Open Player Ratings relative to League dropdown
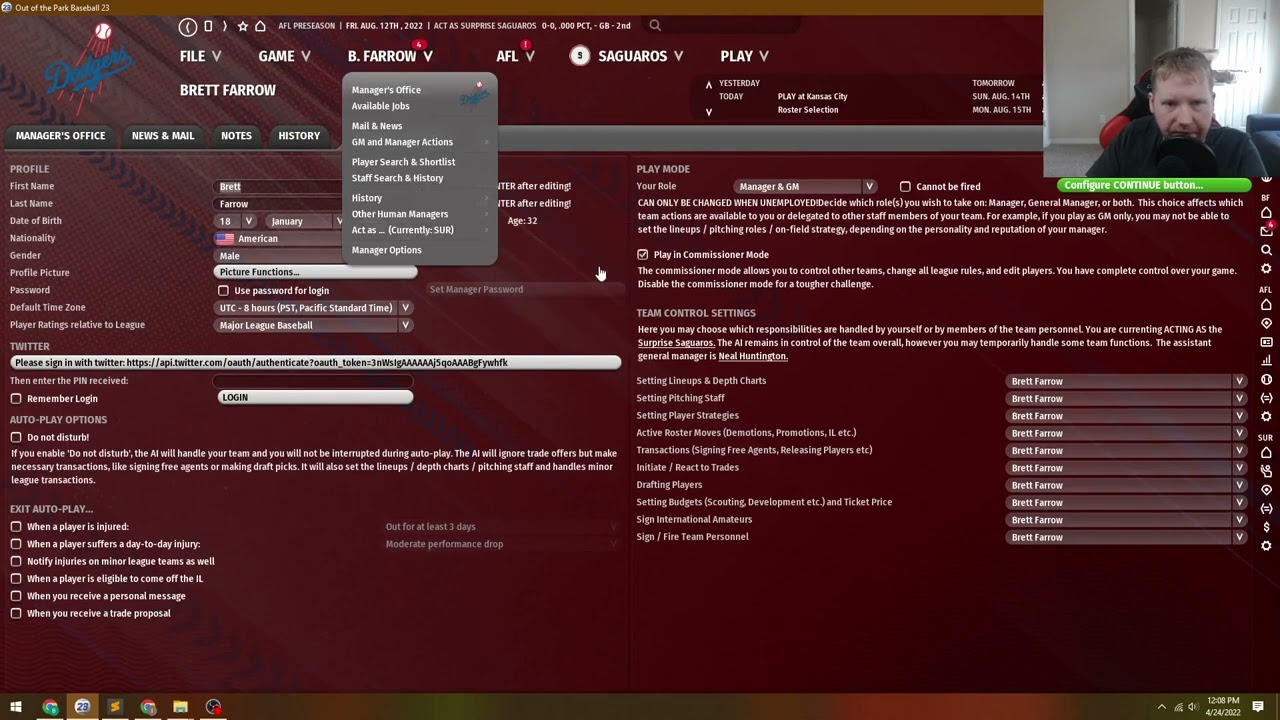The height and width of the screenshot is (720, 1280). point(315,325)
